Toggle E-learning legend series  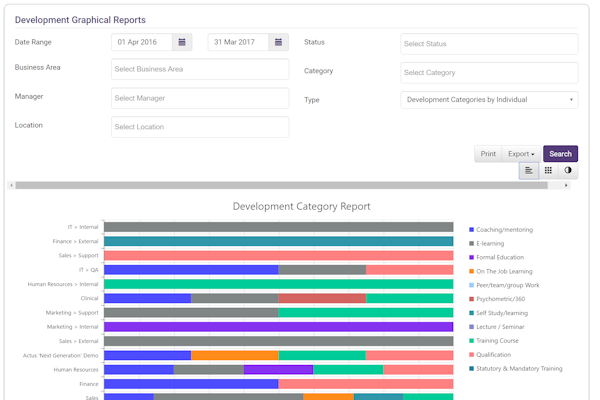click(x=491, y=243)
